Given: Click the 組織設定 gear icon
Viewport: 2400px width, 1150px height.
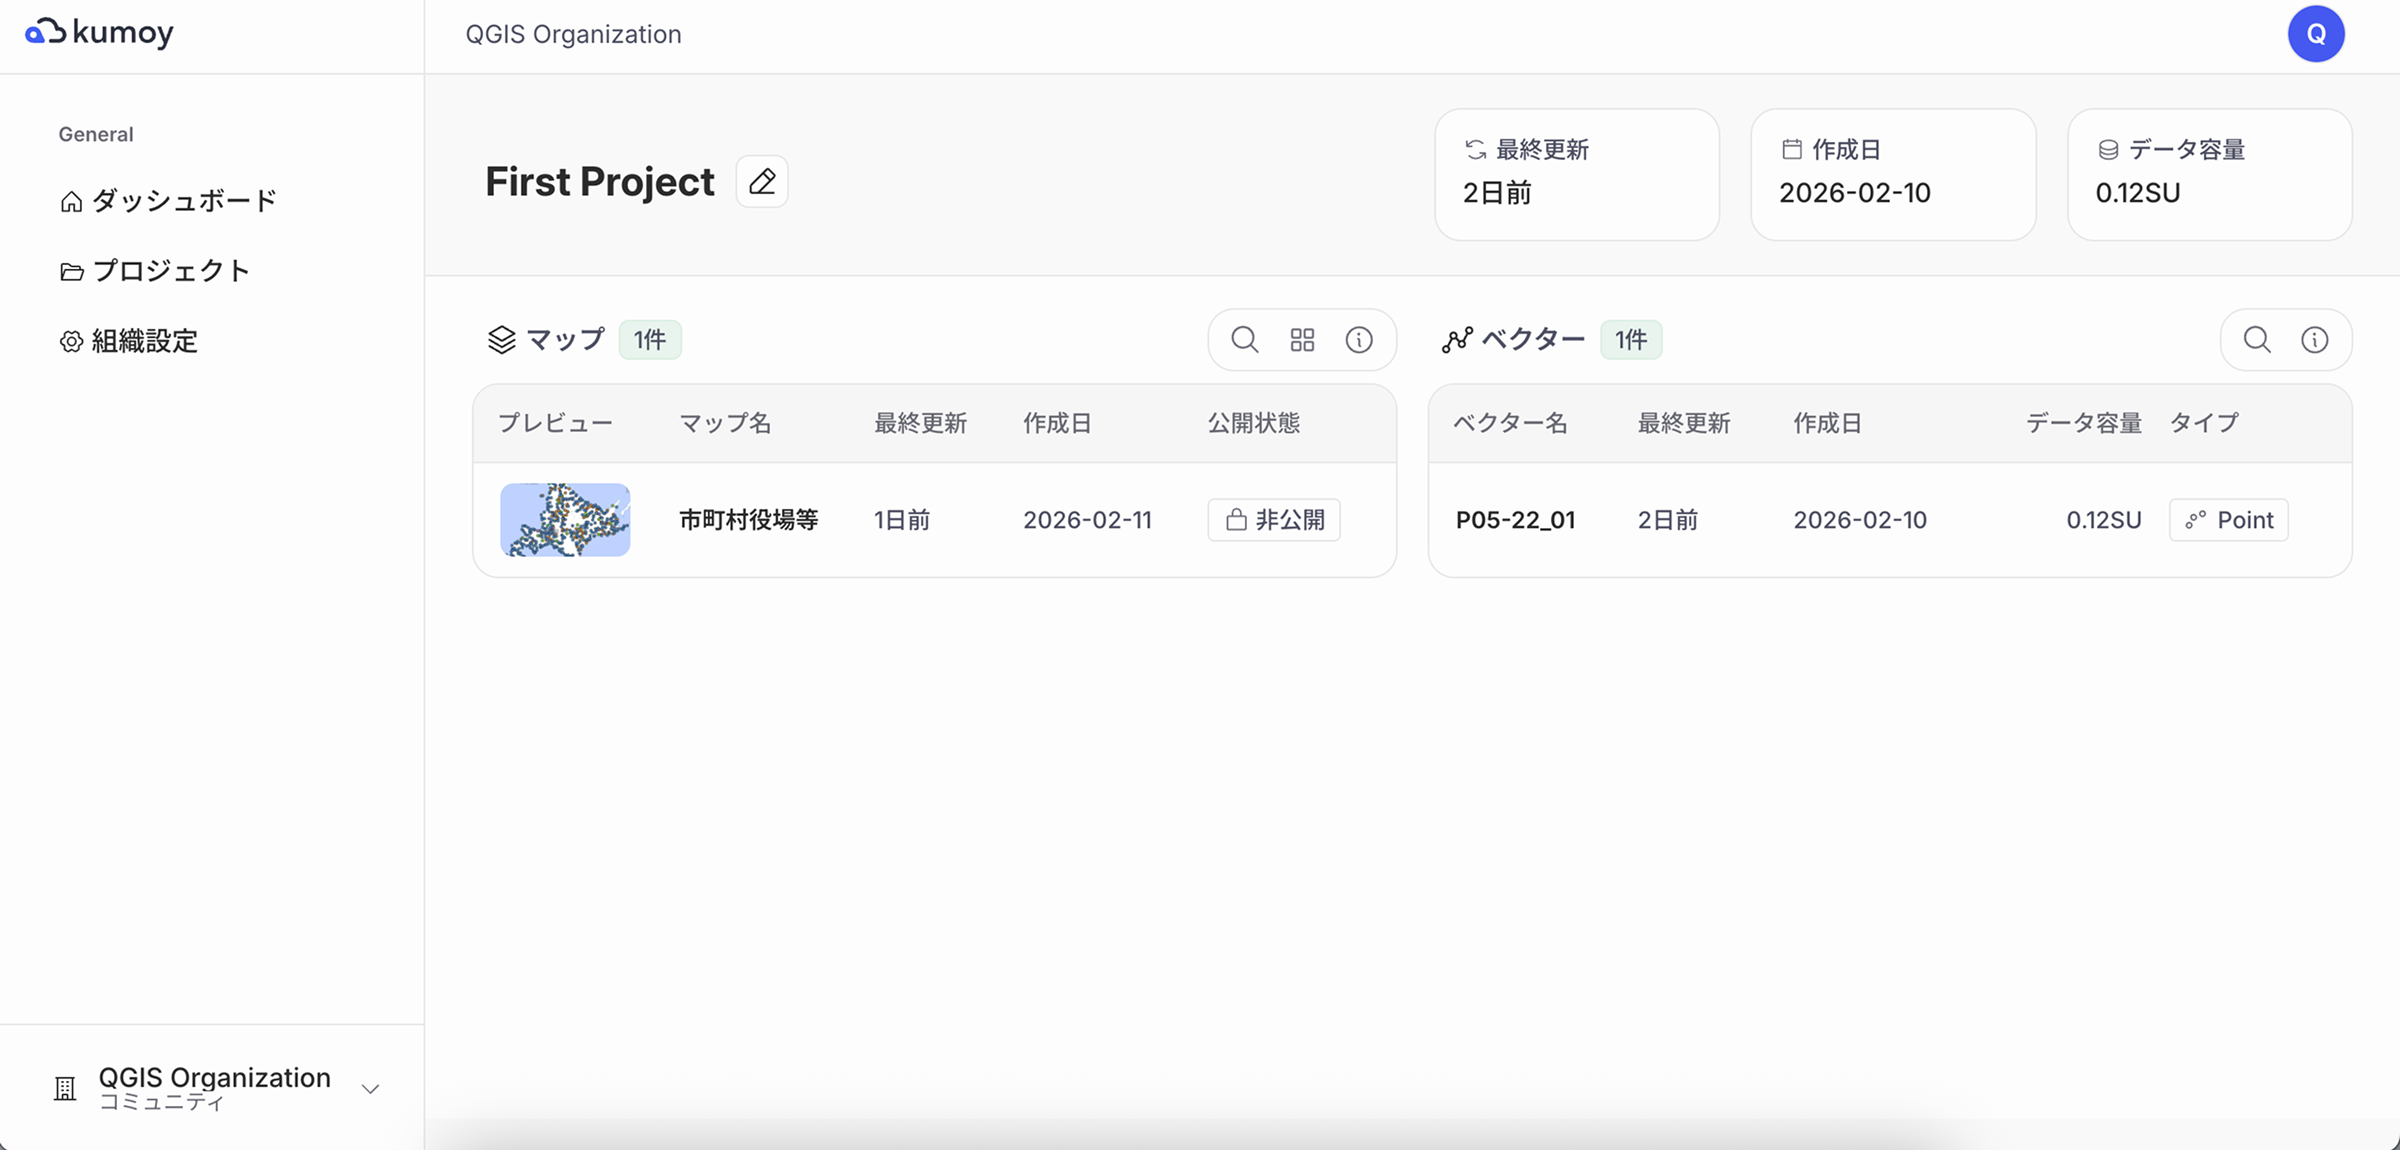Looking at the screenshot, I should coord(70,341).
